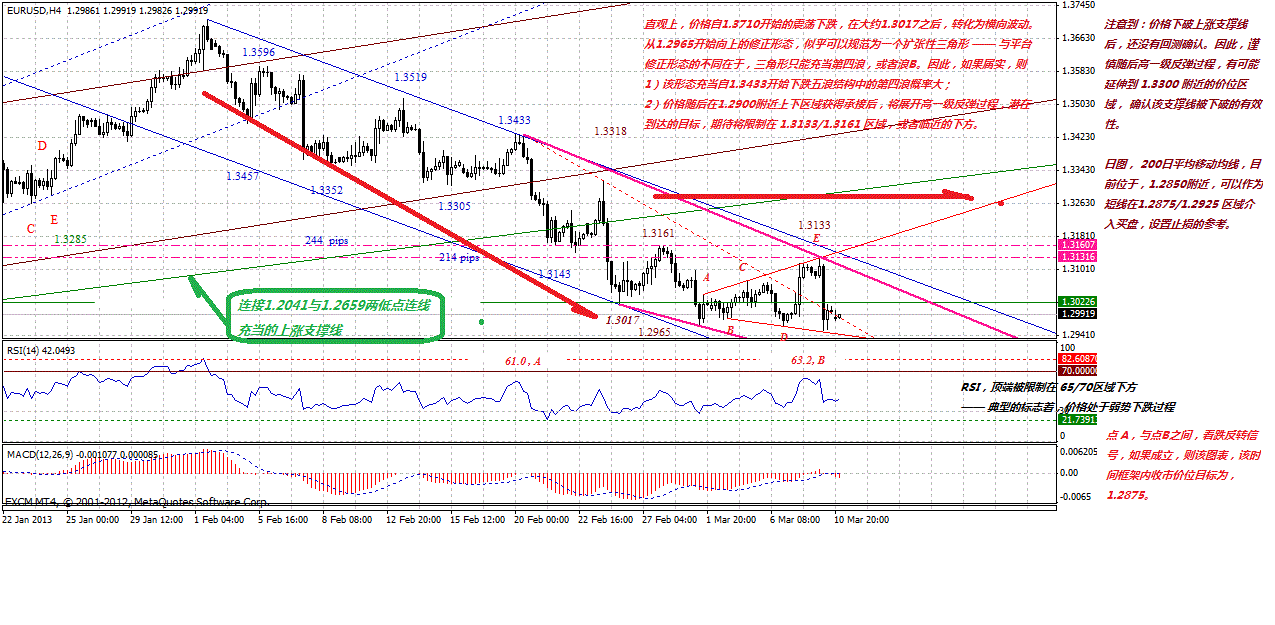
Task: Click the 1.33430 price axis value
Action: tap(1079, 169)
